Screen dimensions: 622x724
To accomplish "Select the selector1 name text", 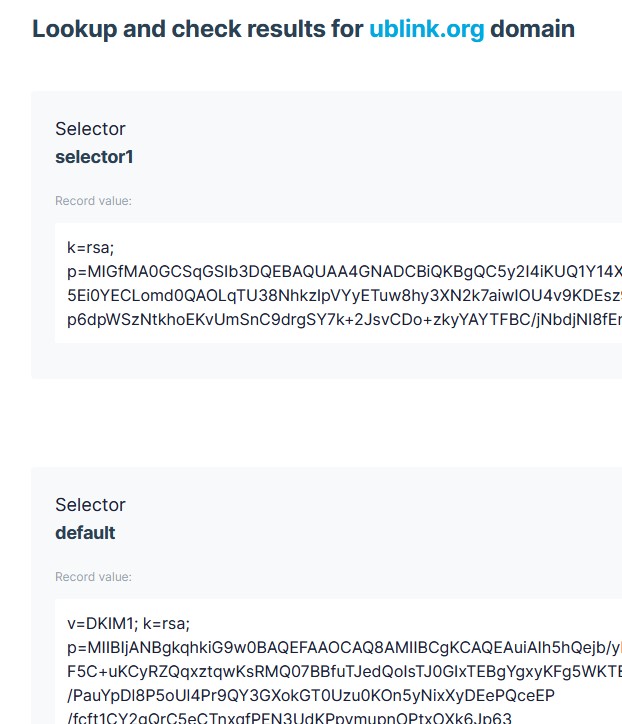I will click(x=94, y=157).
